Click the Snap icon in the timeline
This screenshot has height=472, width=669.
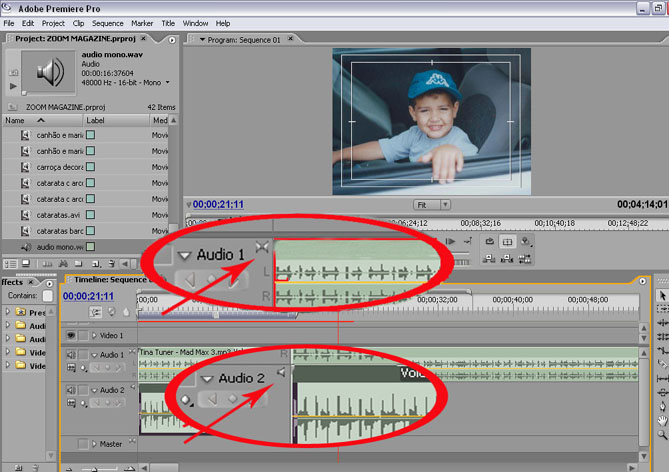[94, 312]
